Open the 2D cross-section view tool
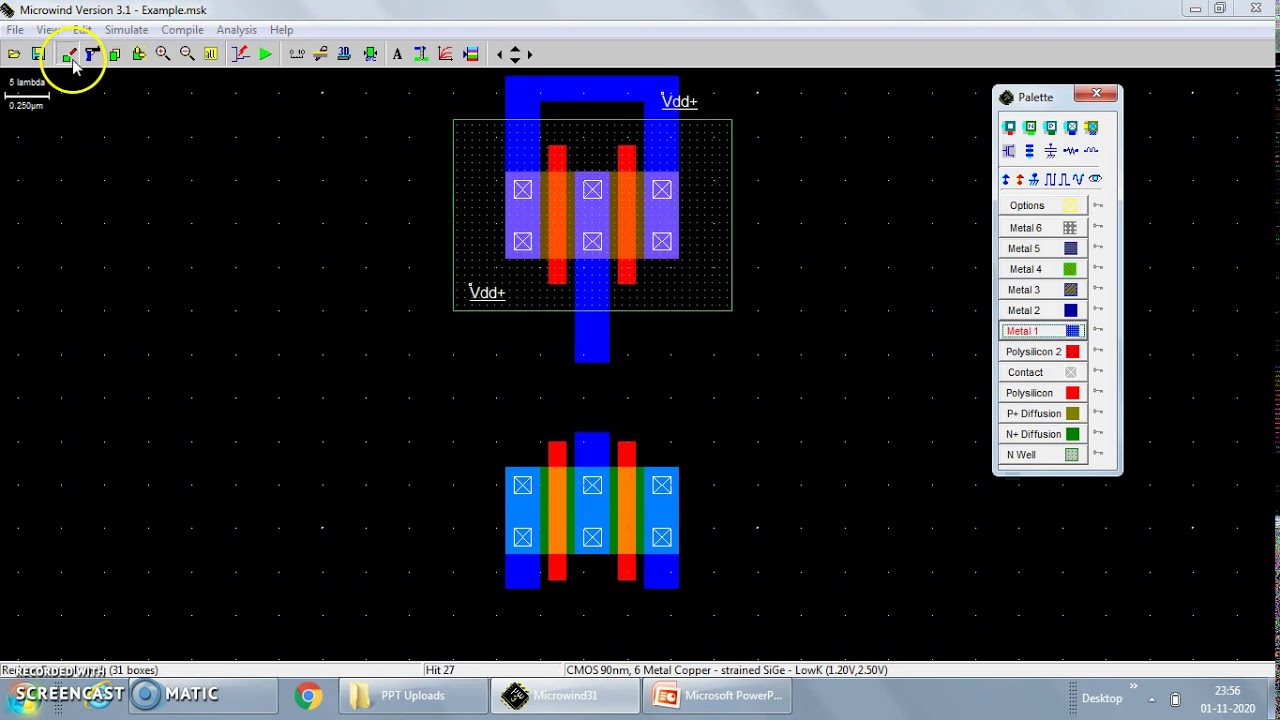Viewport: 1280px width, 720px height. (321, 54)
